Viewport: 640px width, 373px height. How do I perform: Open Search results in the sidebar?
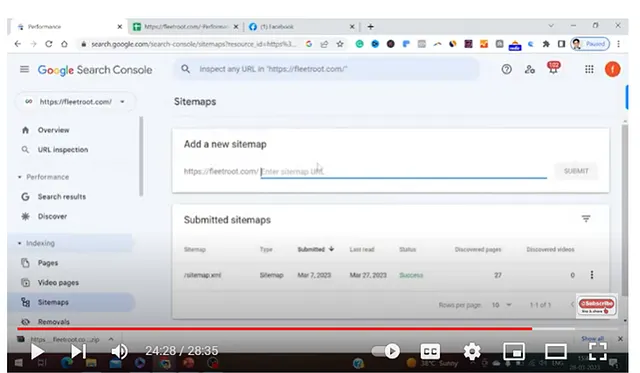click(62, 197)
